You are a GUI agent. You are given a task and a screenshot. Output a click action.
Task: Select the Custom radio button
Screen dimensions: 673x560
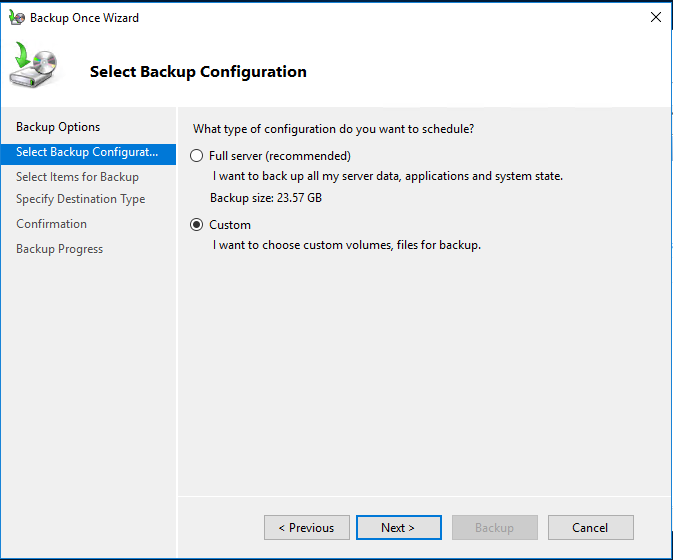coord(197,225)
